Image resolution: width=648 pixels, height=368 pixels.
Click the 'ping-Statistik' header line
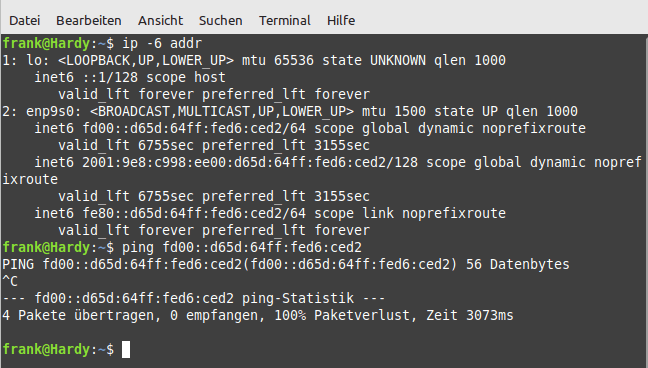click(x=194, y=298)
